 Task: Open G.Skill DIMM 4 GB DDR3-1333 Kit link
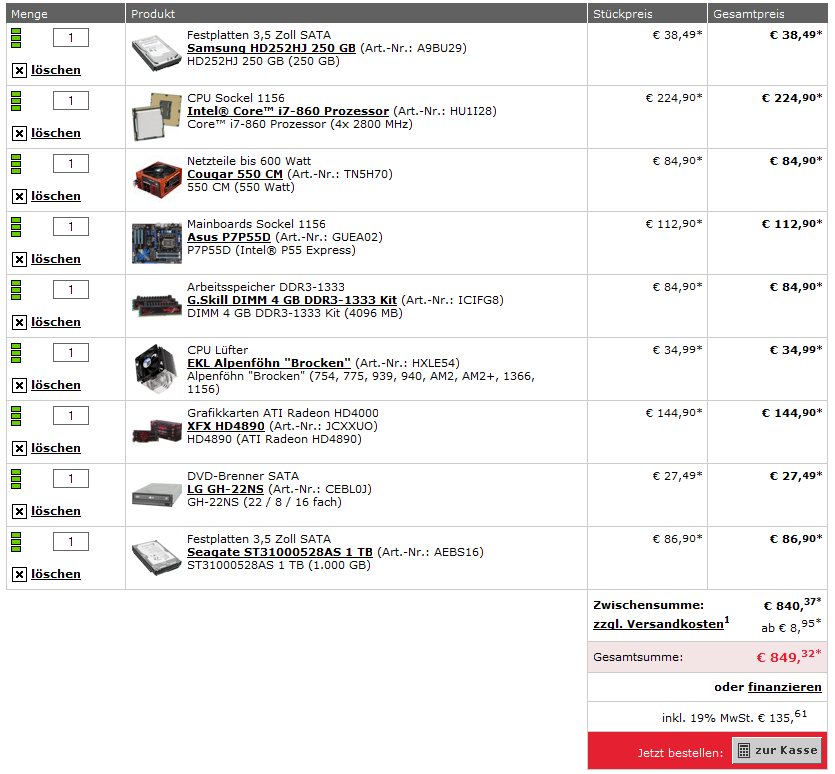pyautogui.click(x=292, y=300)
